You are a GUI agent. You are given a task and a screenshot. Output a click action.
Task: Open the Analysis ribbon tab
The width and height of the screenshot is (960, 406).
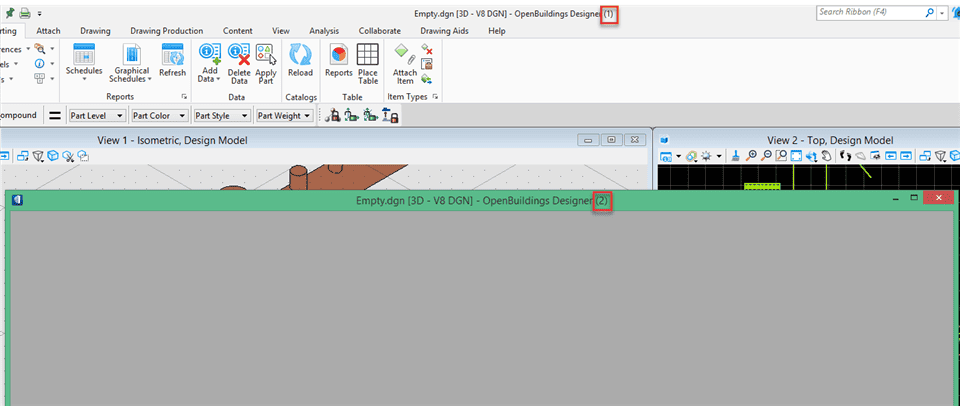click(x=324, y=31)
